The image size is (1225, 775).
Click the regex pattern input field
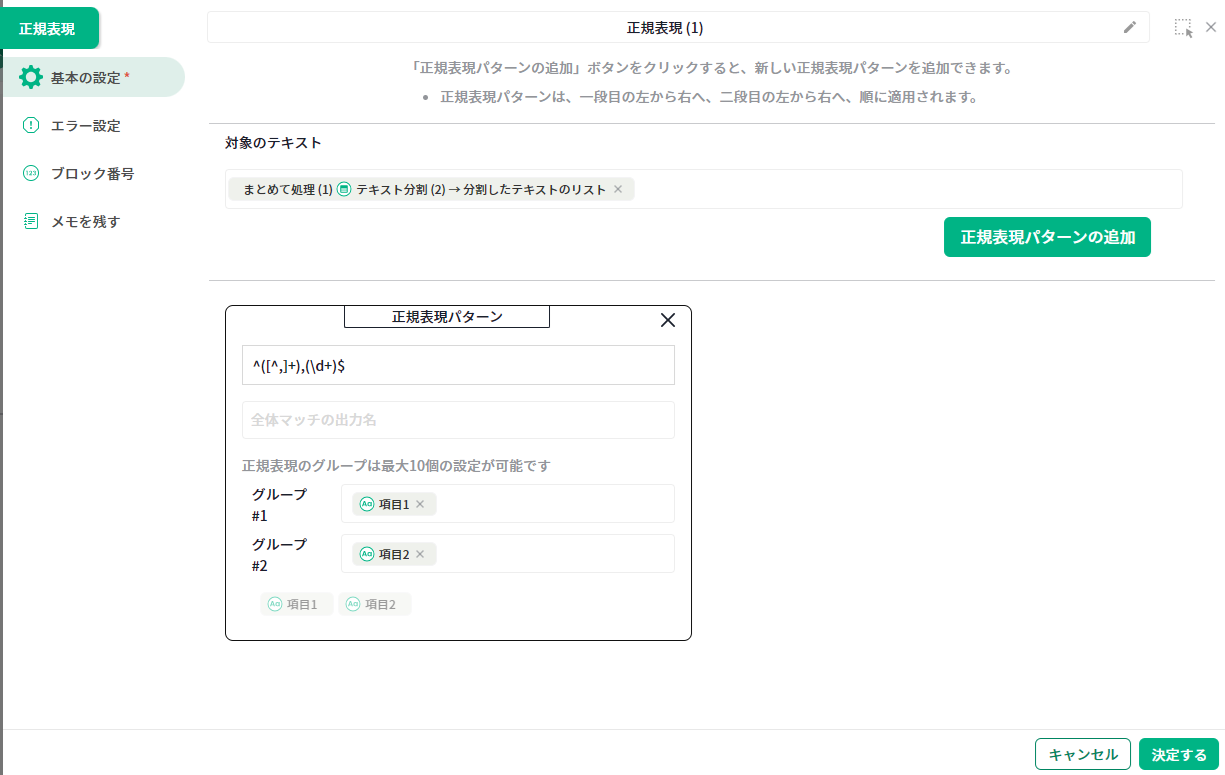(458, 366)
